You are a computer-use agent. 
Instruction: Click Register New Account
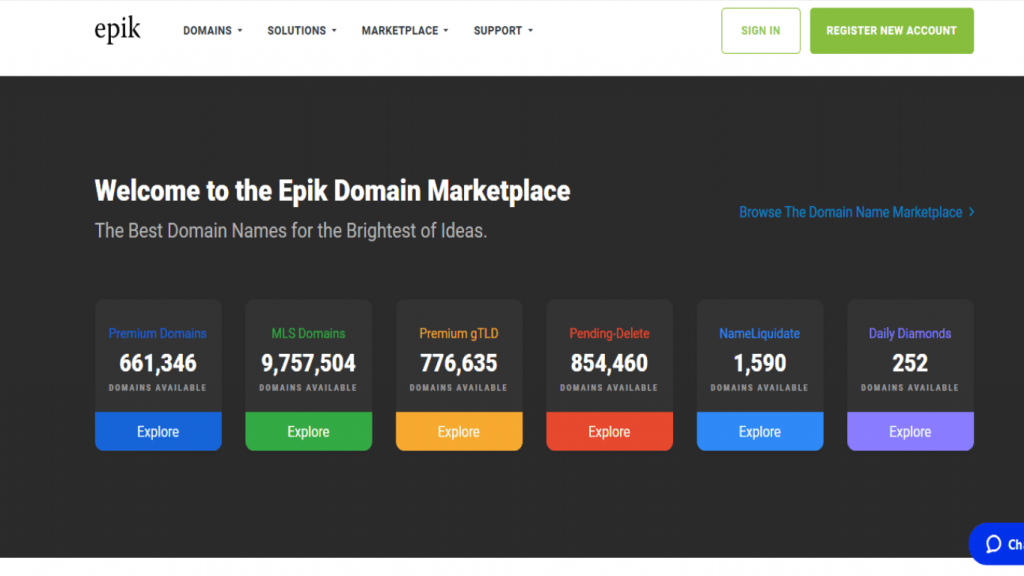click(x=891, y=31)
